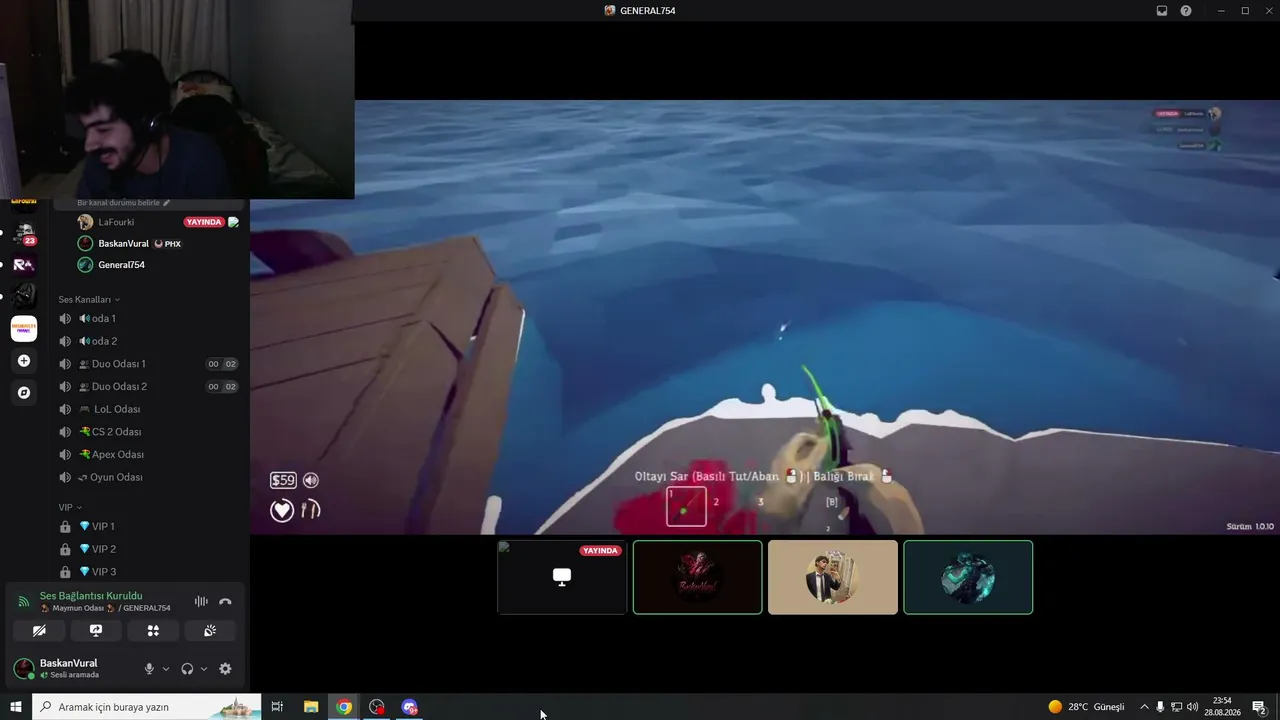Share your screen
Viewport: 1280px width, 720px height.
(x=96, y=631)
